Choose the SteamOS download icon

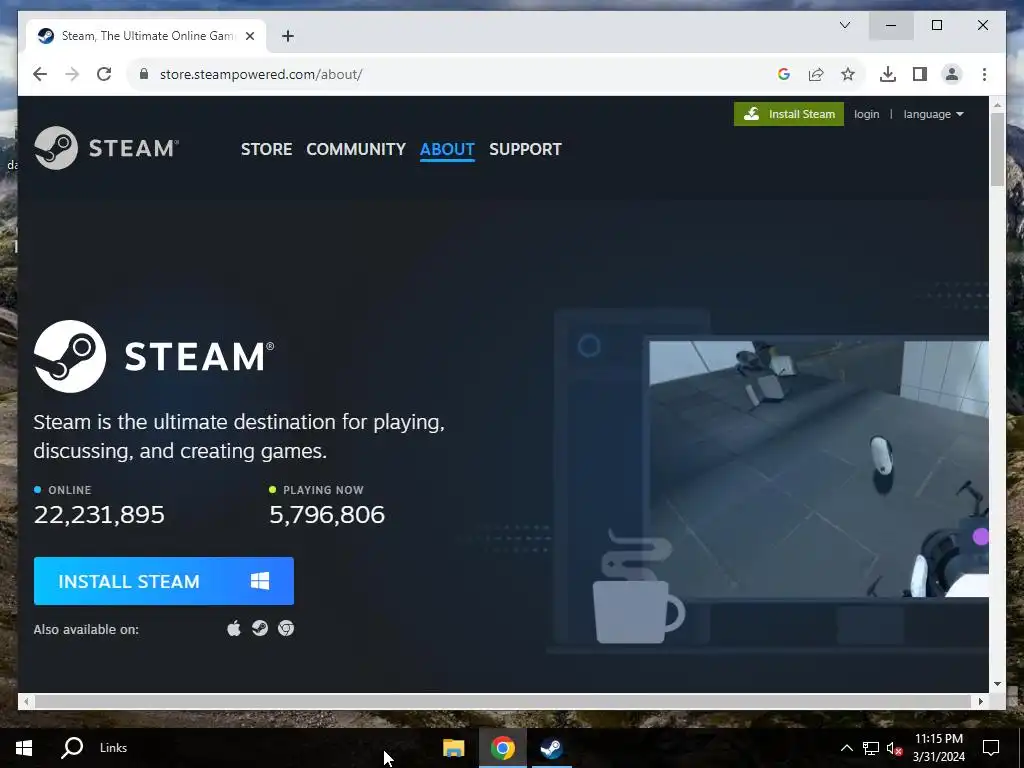pyautogui.click(x=260, y=628)
